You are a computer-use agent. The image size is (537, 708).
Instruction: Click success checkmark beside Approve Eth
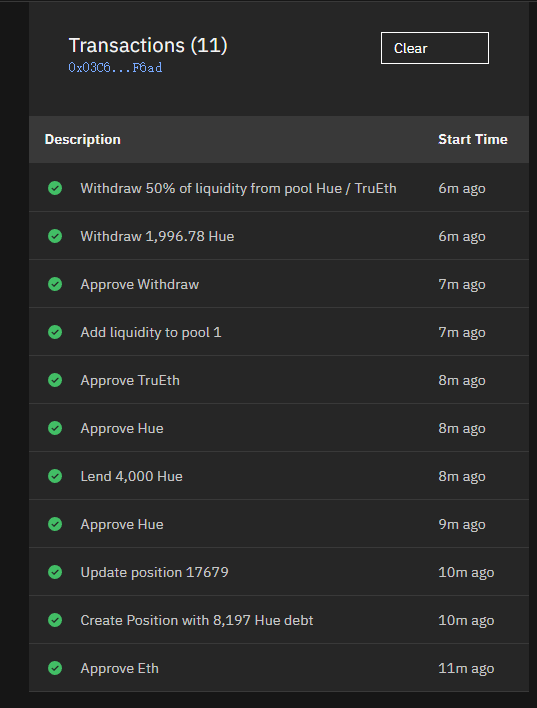pos(55,668)
